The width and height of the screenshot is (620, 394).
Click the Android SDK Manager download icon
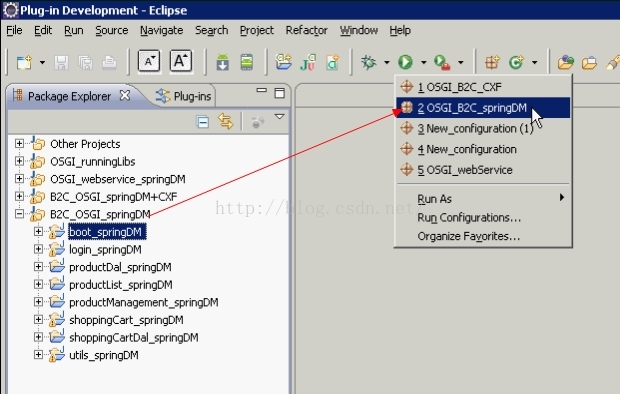coord(223,63)
